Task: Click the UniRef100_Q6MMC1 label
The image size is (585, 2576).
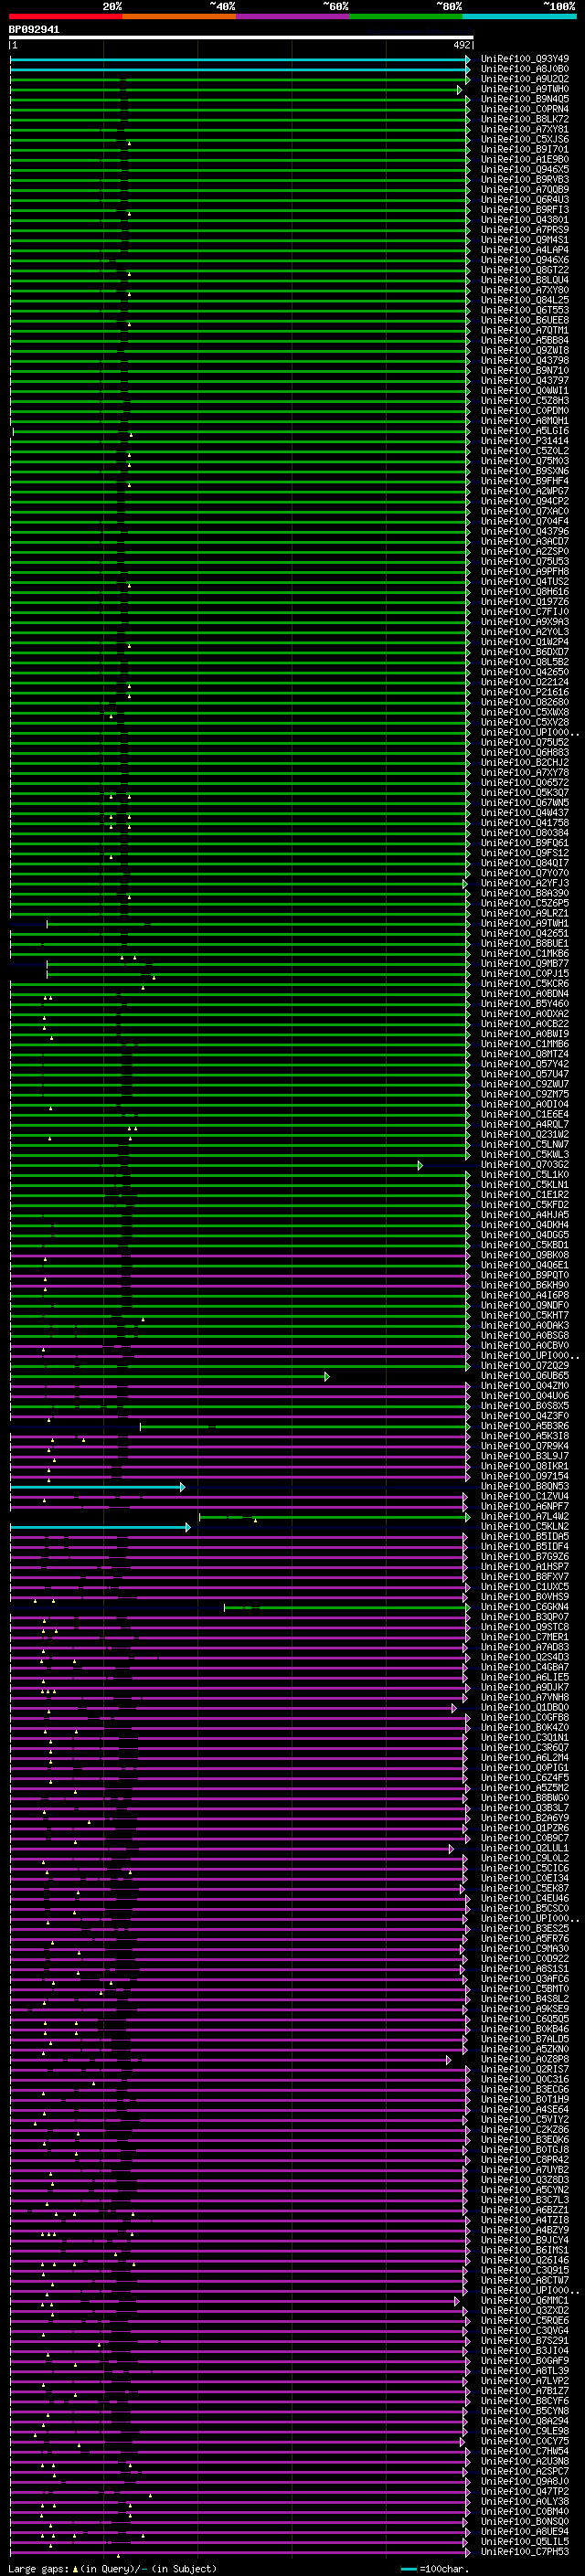Action: coord(525,2300)
